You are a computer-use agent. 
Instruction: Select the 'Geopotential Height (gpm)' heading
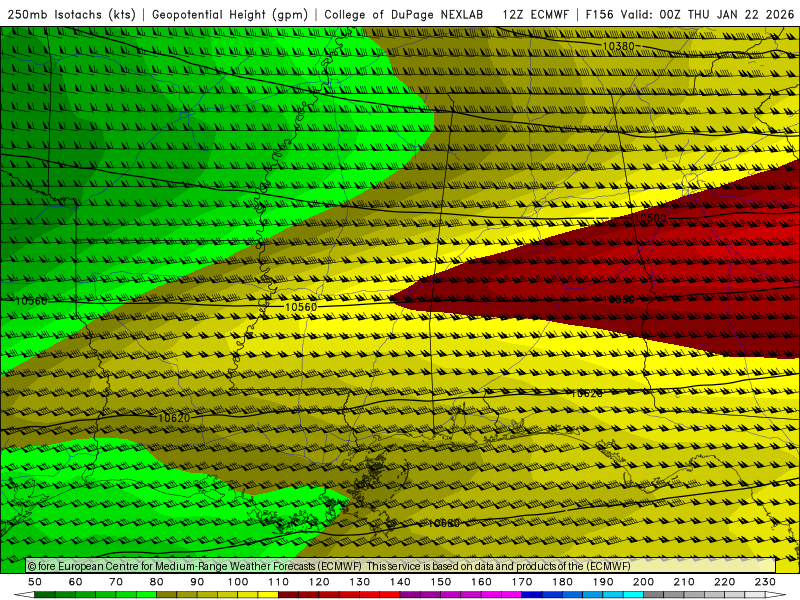230,15
